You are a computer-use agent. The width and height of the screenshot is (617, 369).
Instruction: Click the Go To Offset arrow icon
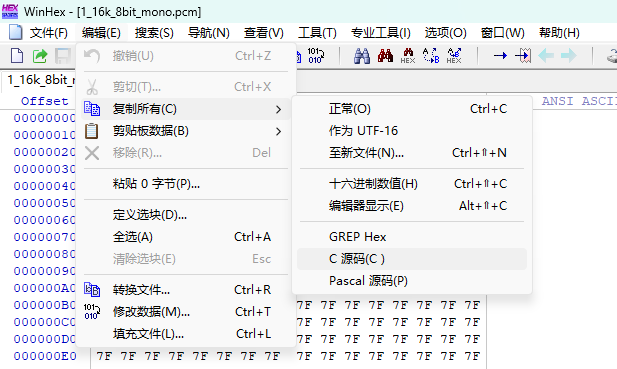pos(500,56)
